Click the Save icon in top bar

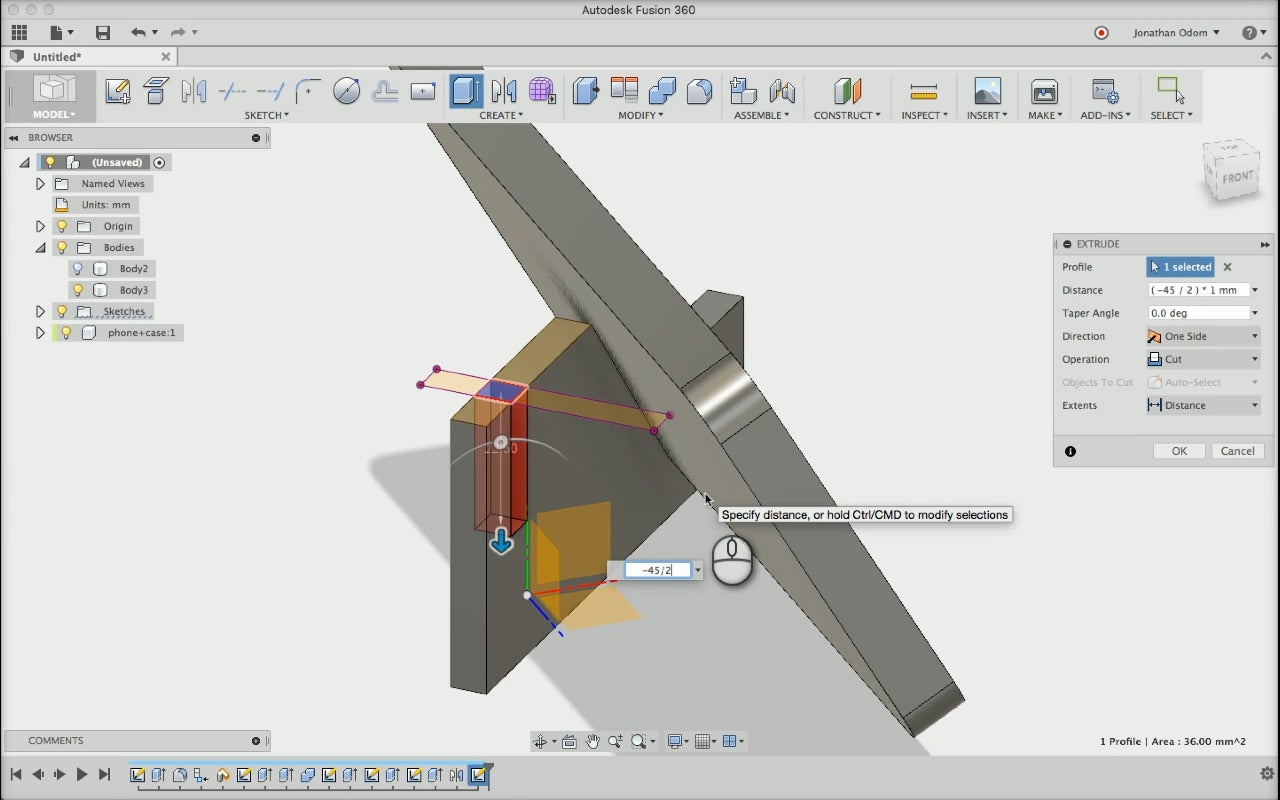102,33
